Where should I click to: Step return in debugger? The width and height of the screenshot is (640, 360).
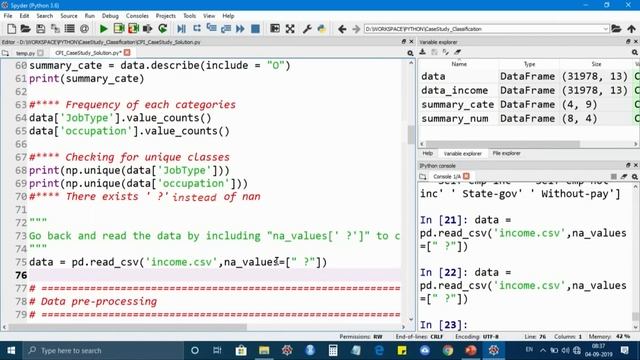[x=226, y=29]
